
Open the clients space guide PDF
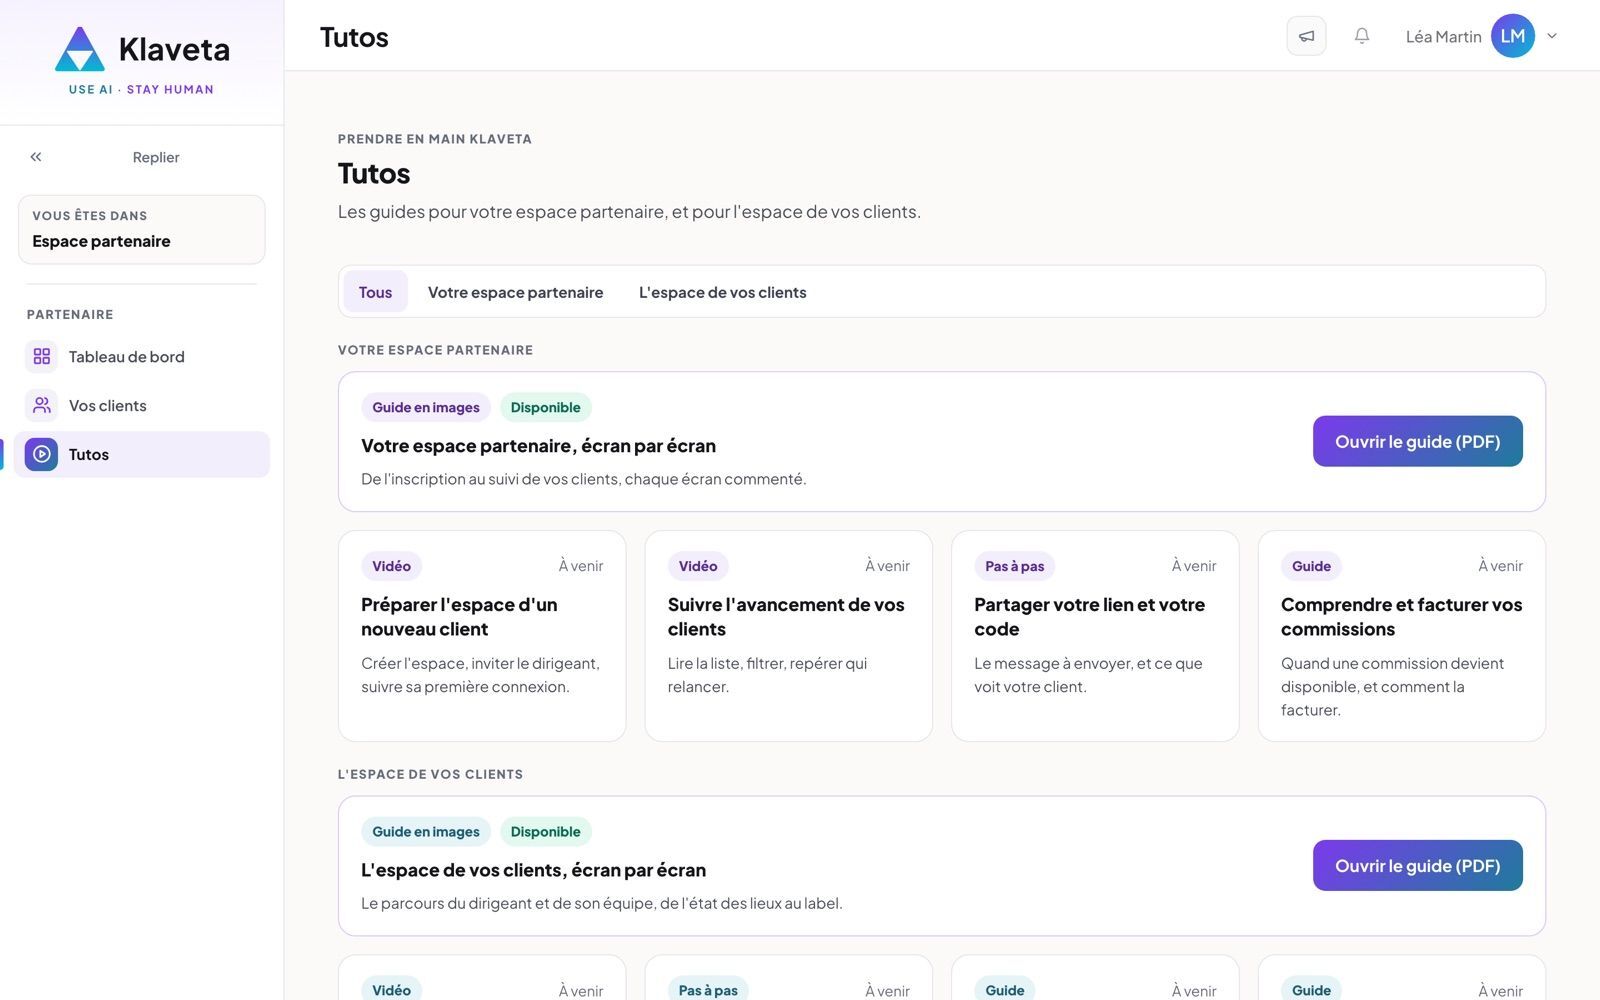[1417, 865]
